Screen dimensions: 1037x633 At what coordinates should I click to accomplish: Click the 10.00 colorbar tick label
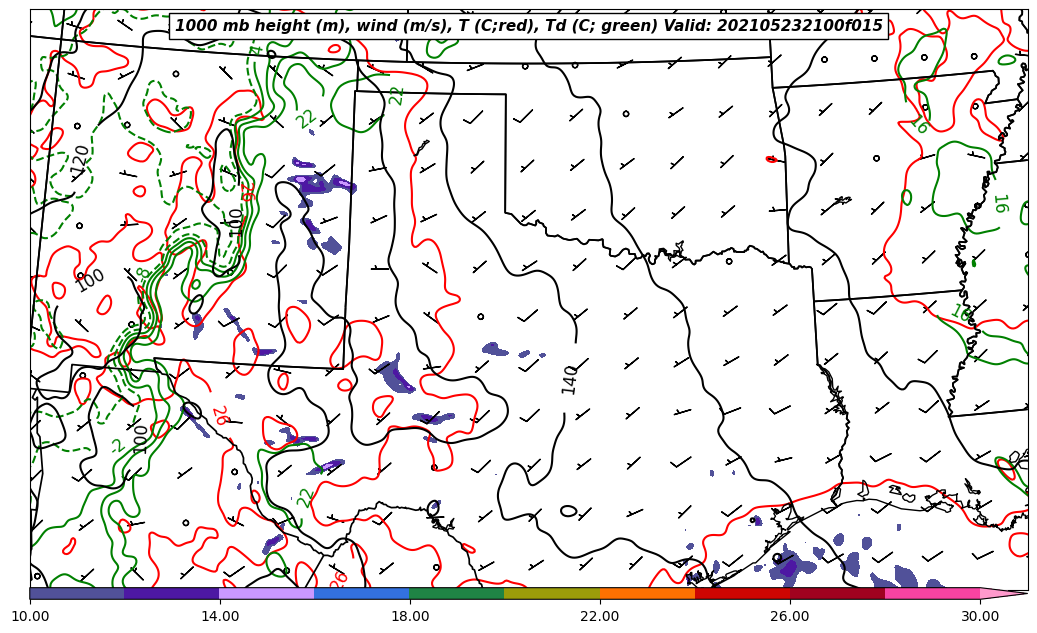point(30,616)
